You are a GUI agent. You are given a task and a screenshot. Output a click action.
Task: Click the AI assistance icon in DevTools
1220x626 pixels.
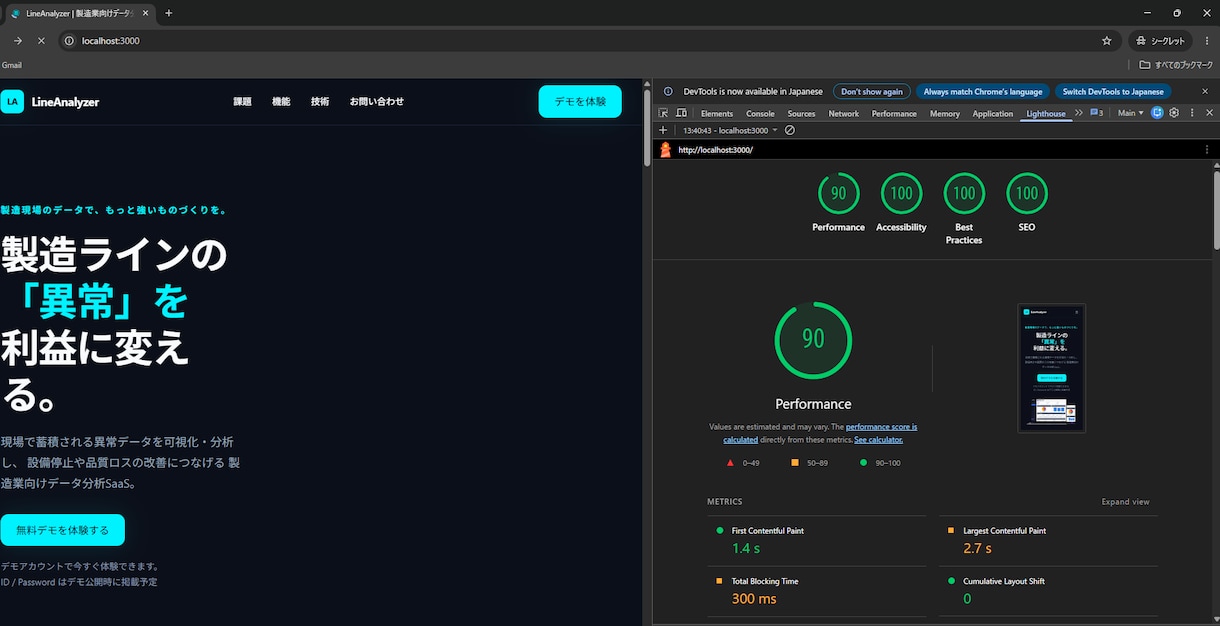click(x=1157, y=113)
